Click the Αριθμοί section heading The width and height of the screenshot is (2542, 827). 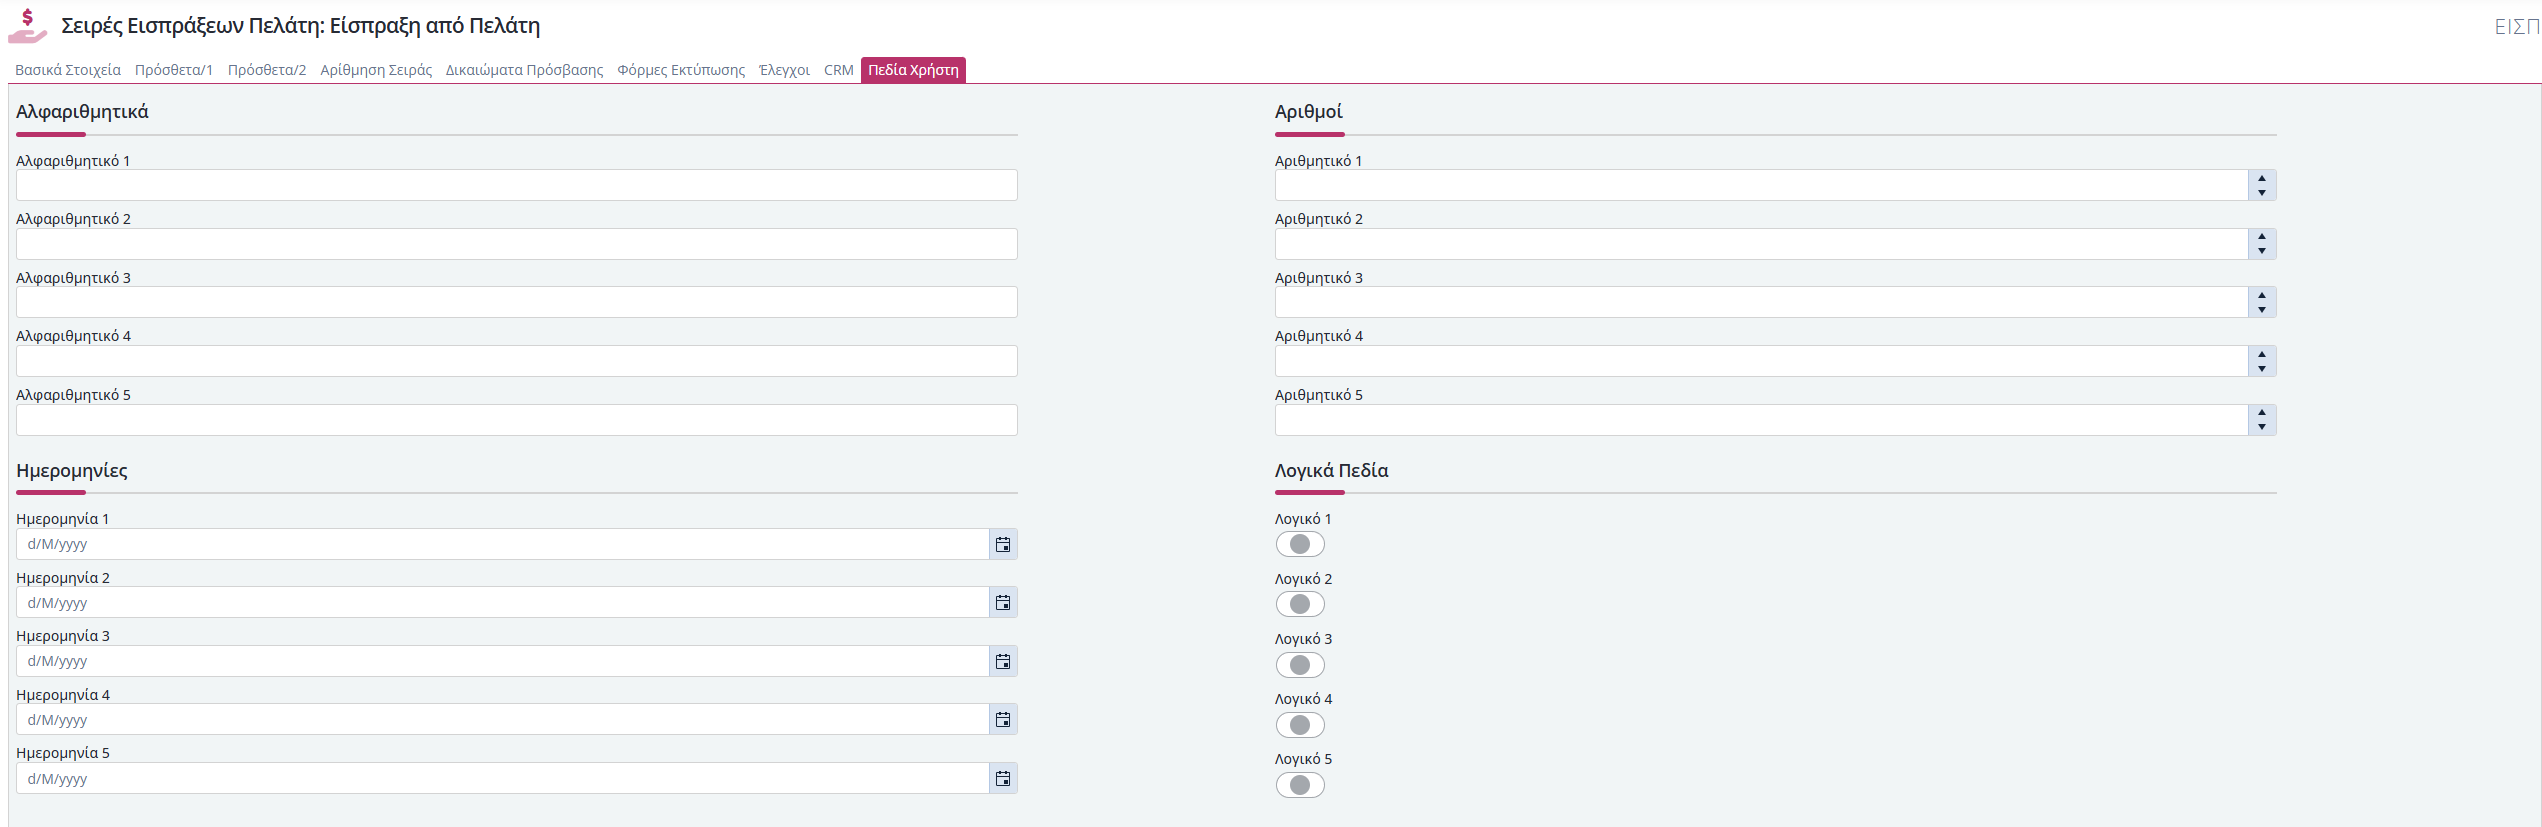[1308, 111]
